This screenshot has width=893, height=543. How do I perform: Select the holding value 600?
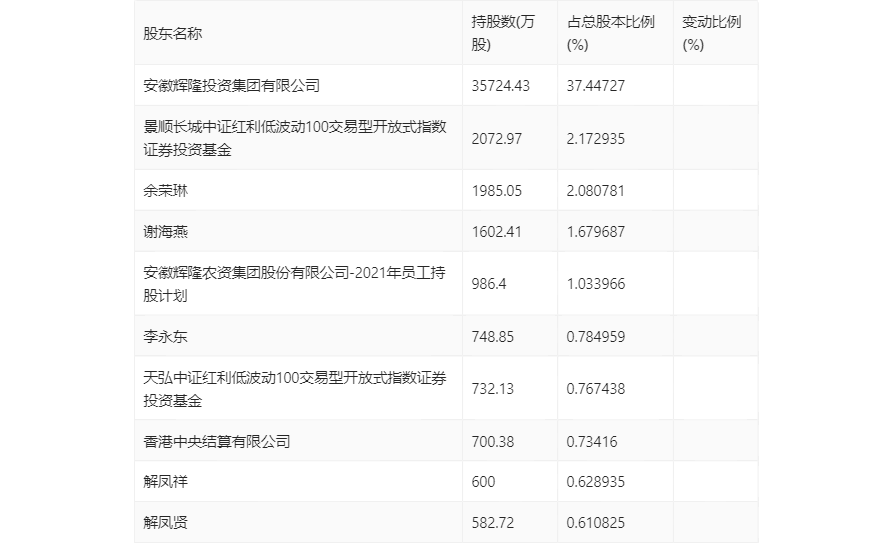(x=483, y=481)
